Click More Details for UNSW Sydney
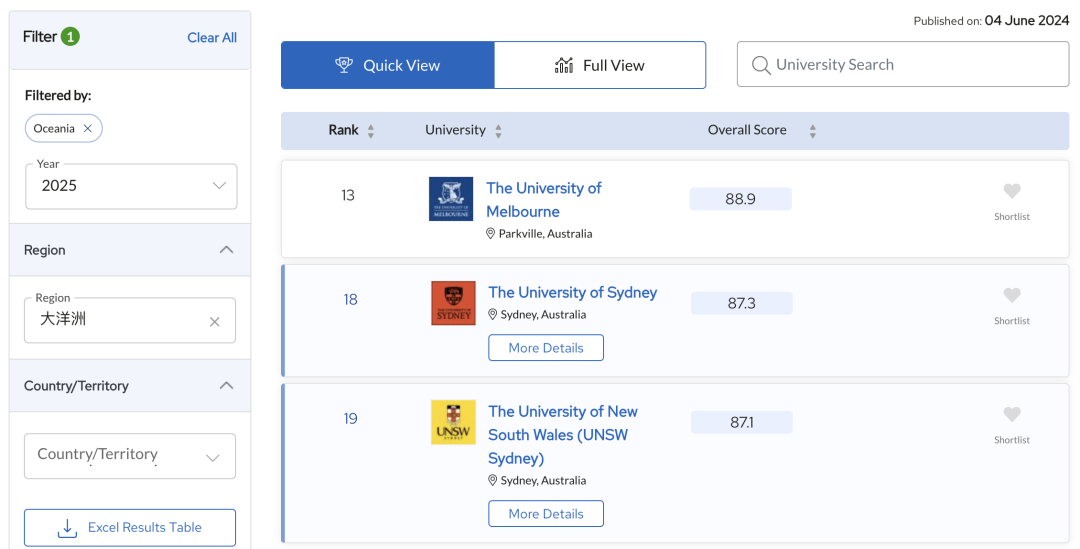Viewport: 1080px width, 549px height. pos(546,514)
